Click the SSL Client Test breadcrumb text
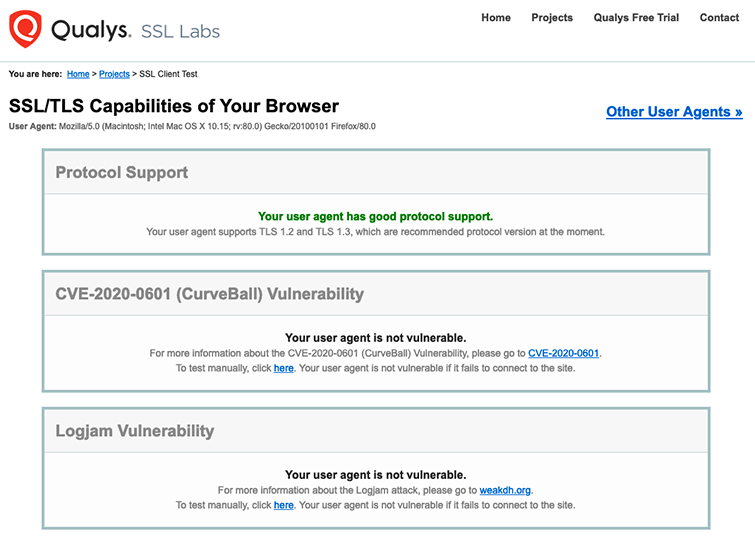This screenshot has width=755, height=536. [169, 74]
